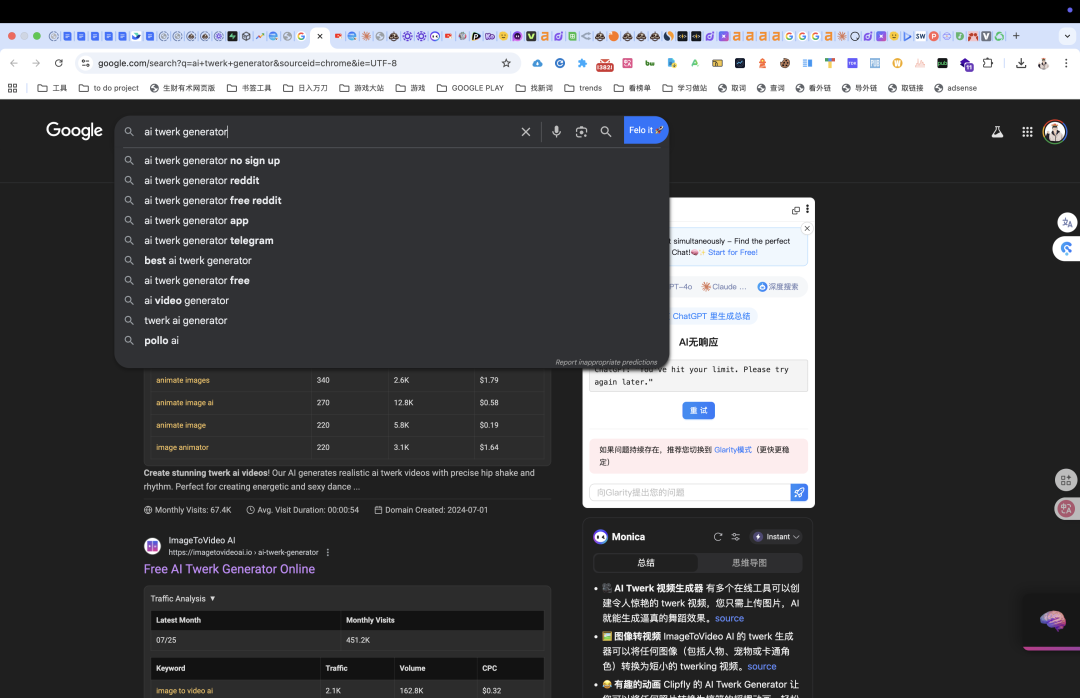Open the Google apps grid
1080x698 pixels.
tap(1027, 132)
